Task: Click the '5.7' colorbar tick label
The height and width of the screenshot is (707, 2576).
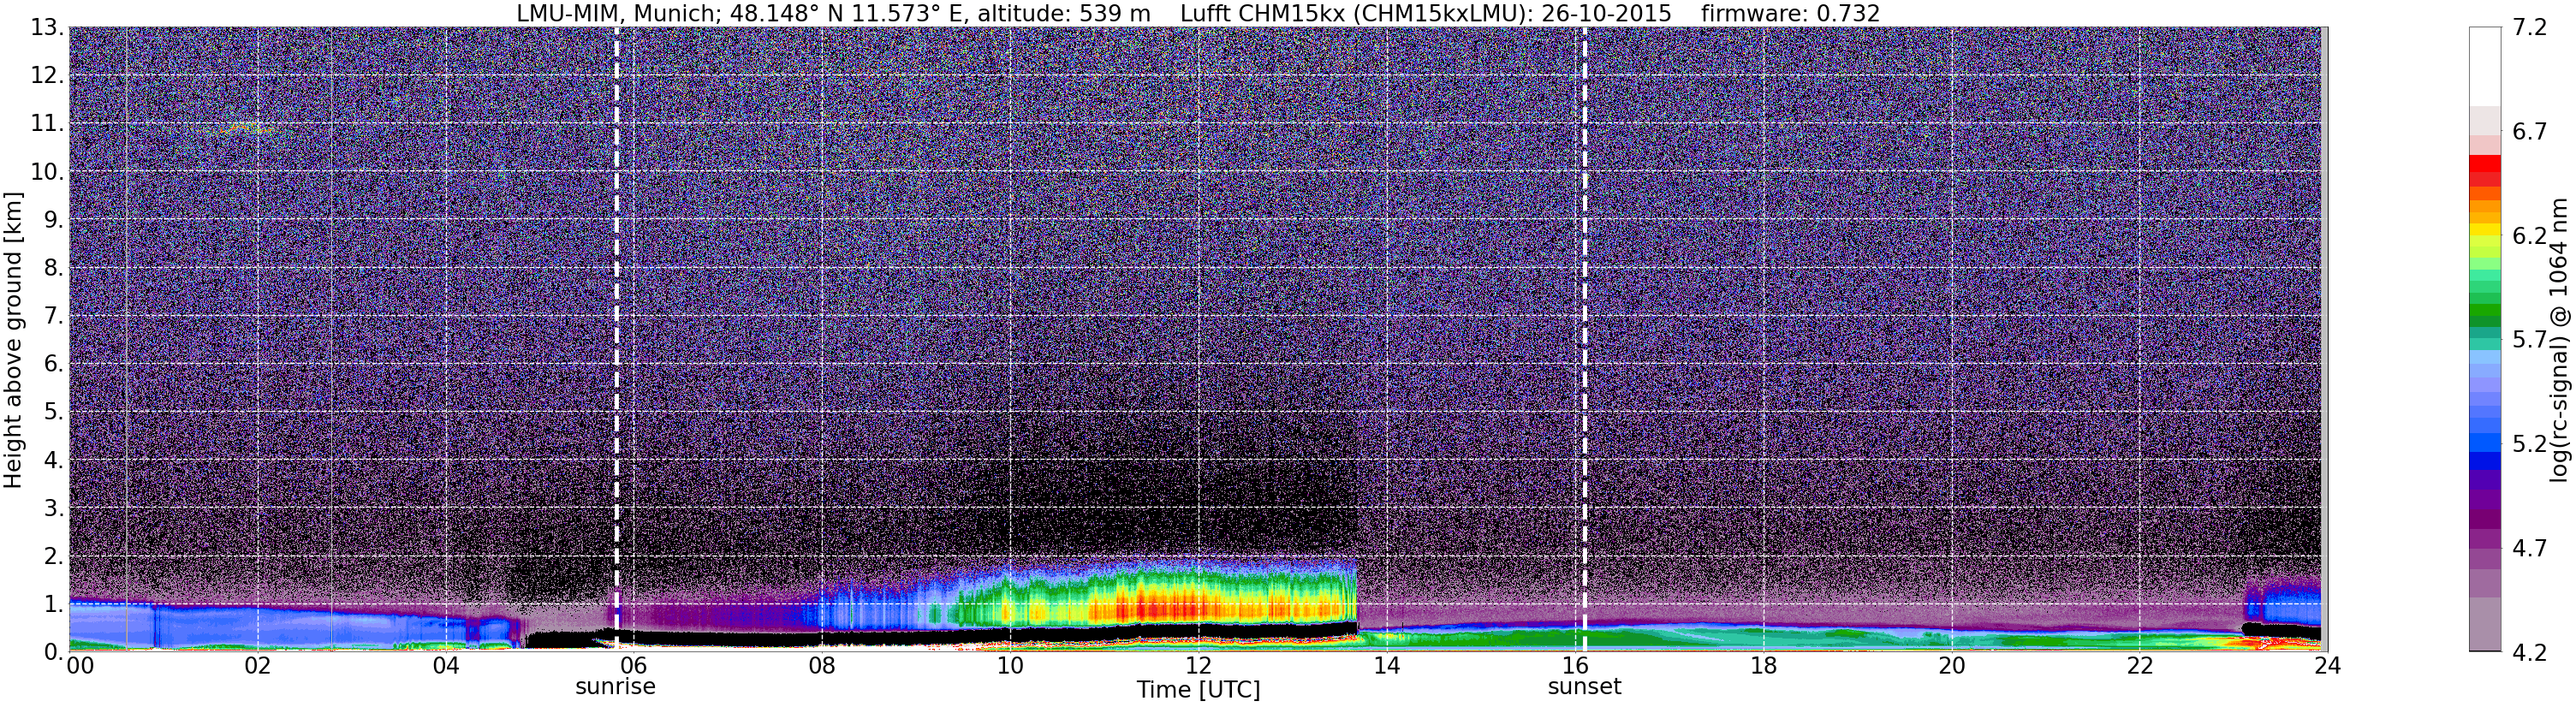Action: coord(2530,340)
